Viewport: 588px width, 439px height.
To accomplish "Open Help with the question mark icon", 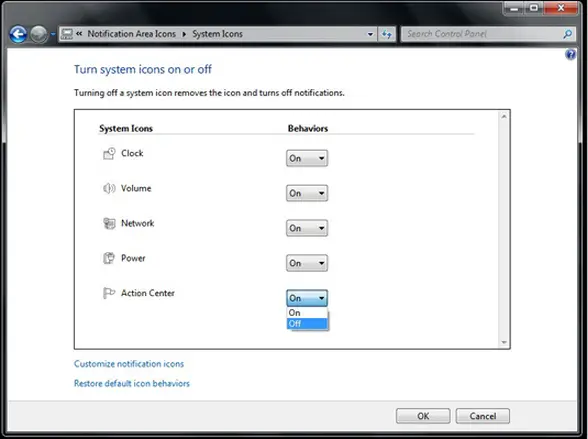I will tap(571, 55).
